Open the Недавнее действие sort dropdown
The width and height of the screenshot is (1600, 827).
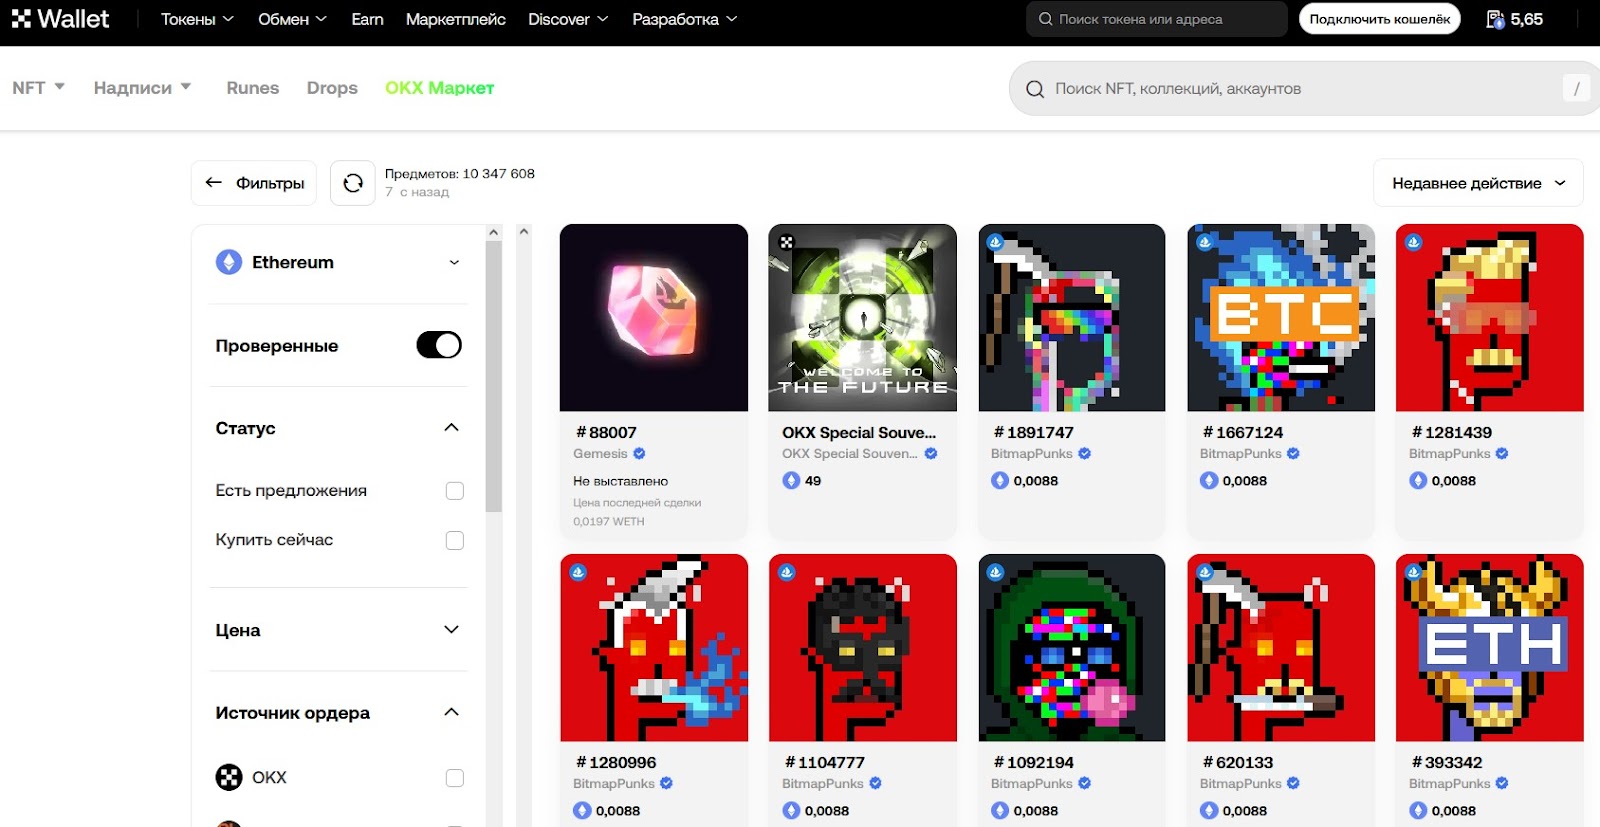pyautogui.click(x=1478, y=183)
